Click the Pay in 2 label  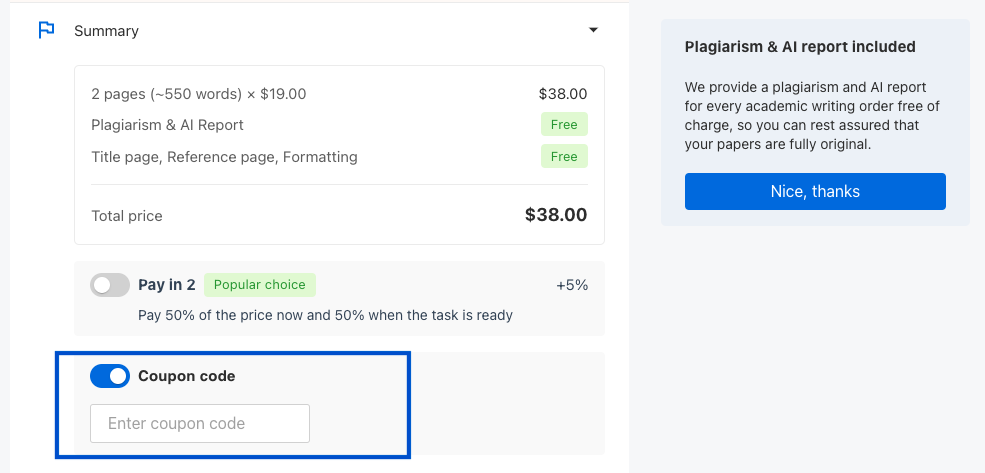[x=166, y=285]
